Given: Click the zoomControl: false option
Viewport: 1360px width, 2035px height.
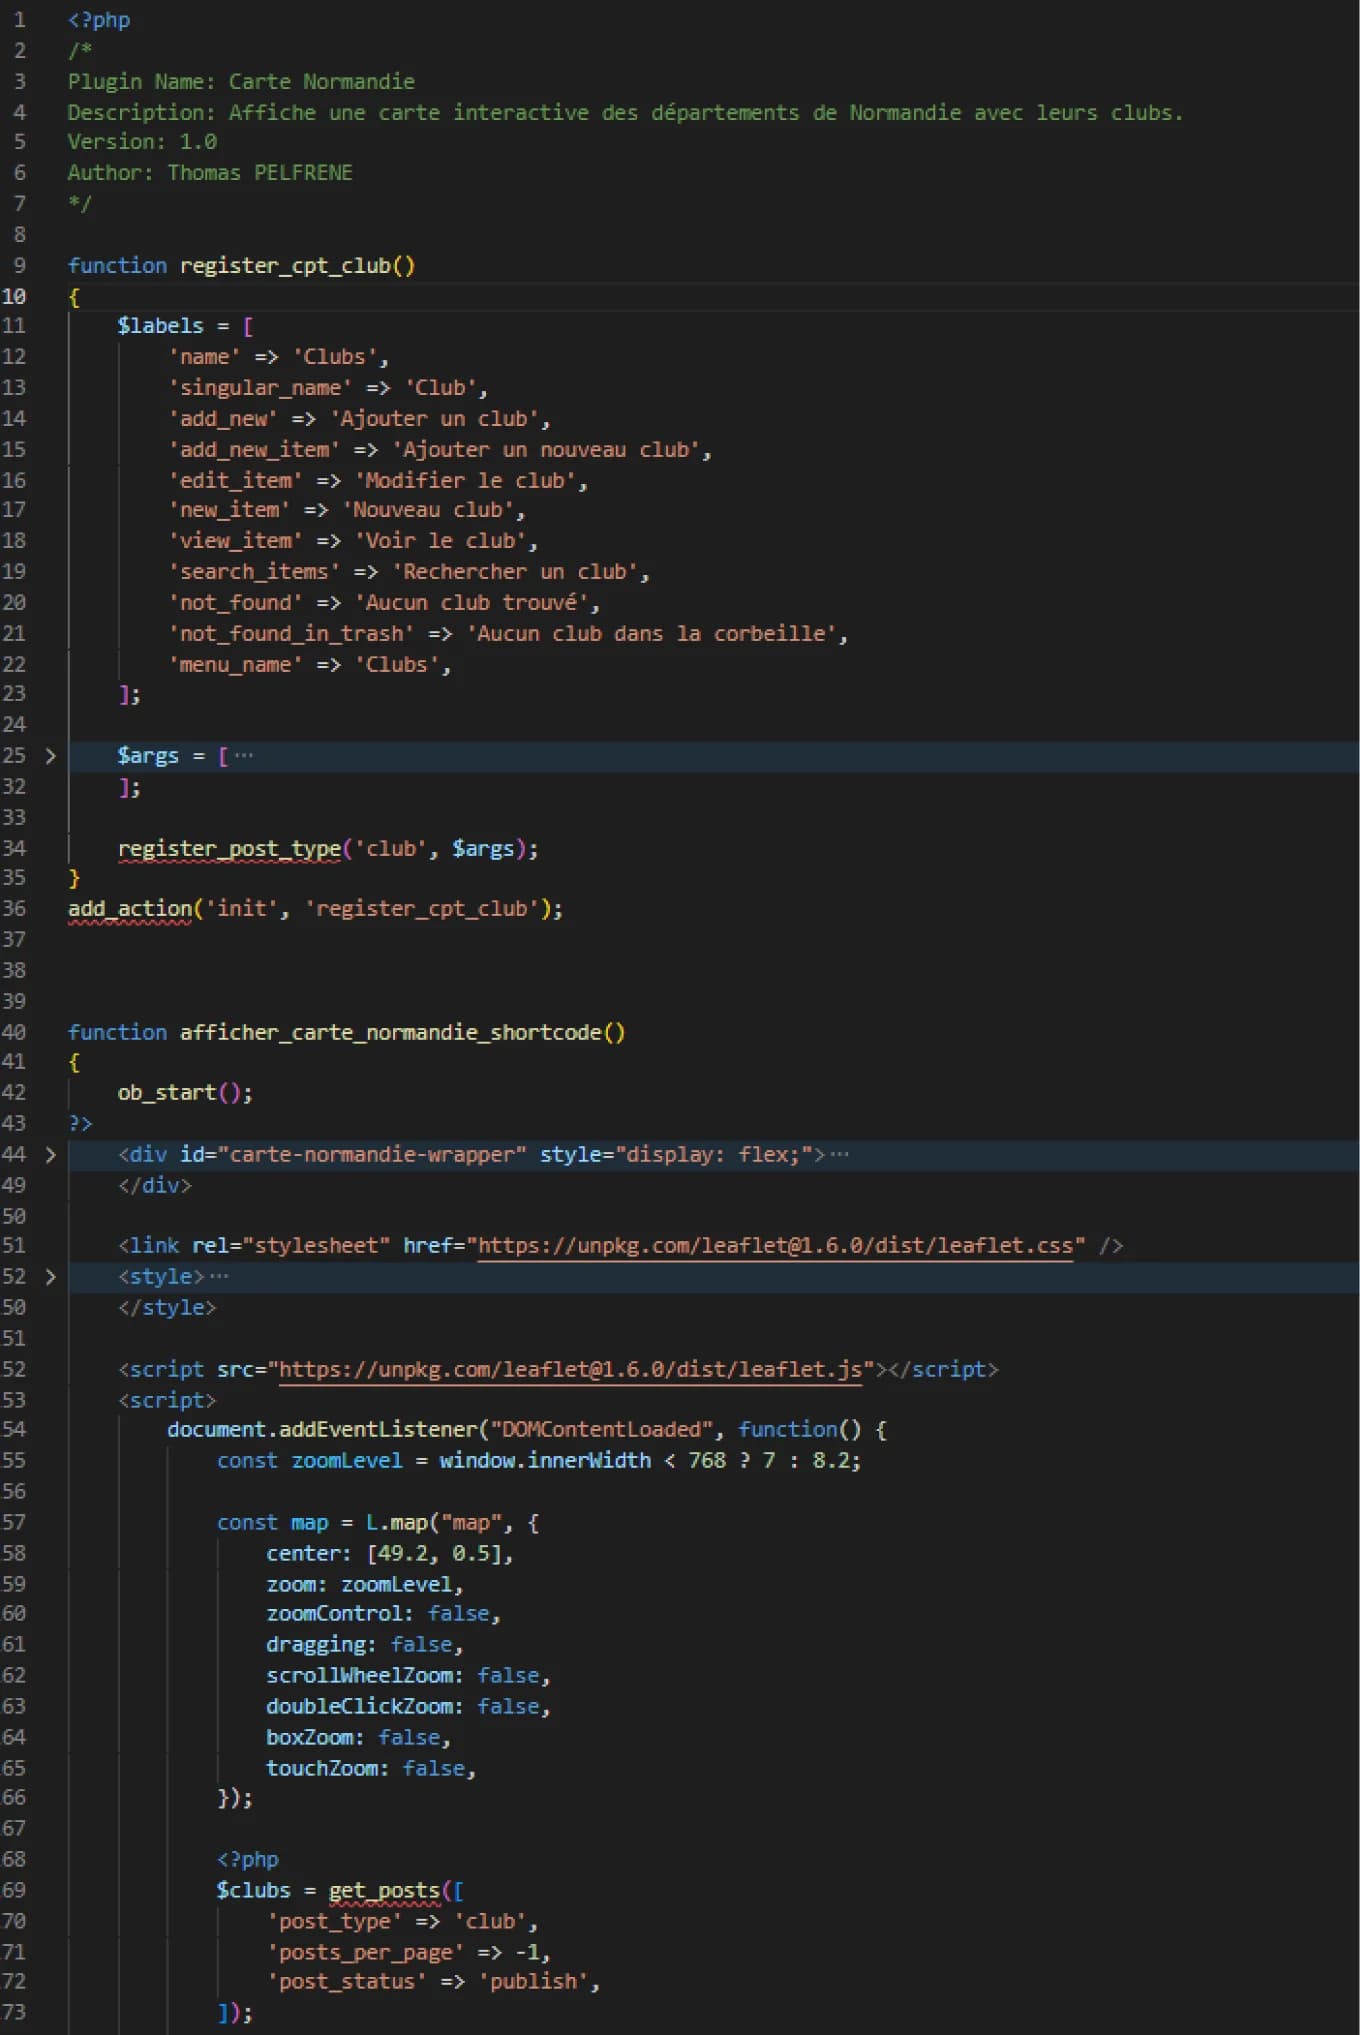Looking at the screenshot, I should click(383, 1614).
